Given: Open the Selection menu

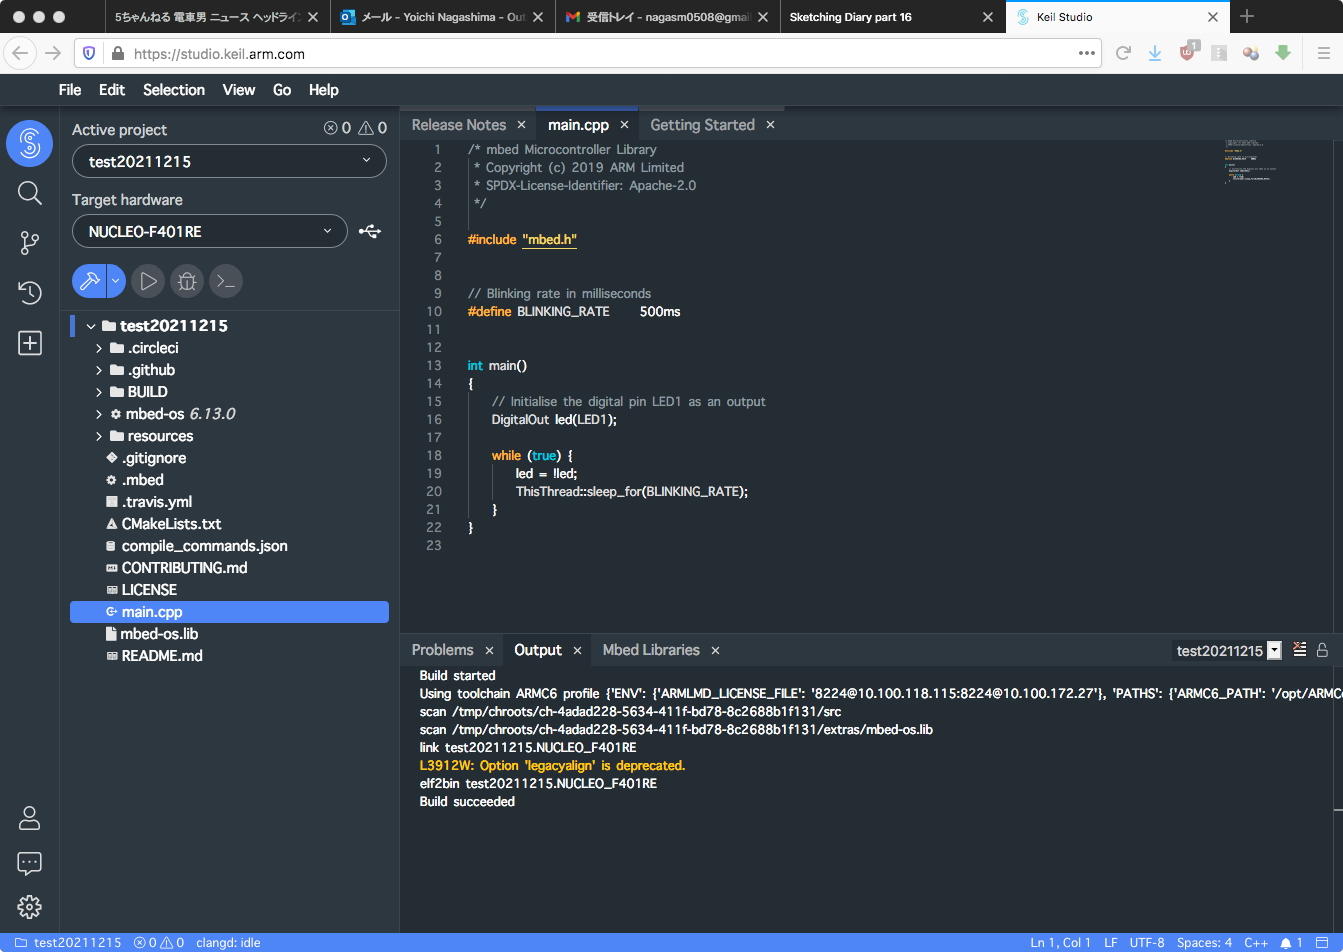Looking at the screenshot, I should tap(174, 90).
